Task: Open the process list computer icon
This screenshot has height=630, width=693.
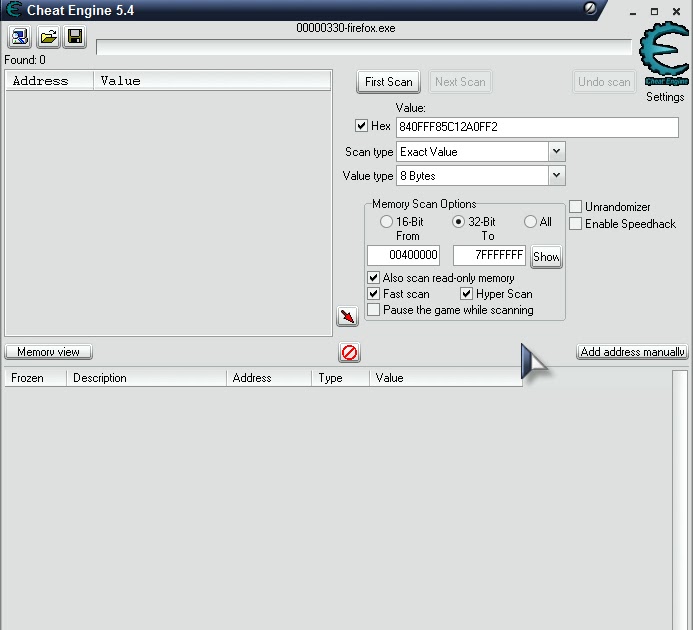Action: click(x=19, y=37)
